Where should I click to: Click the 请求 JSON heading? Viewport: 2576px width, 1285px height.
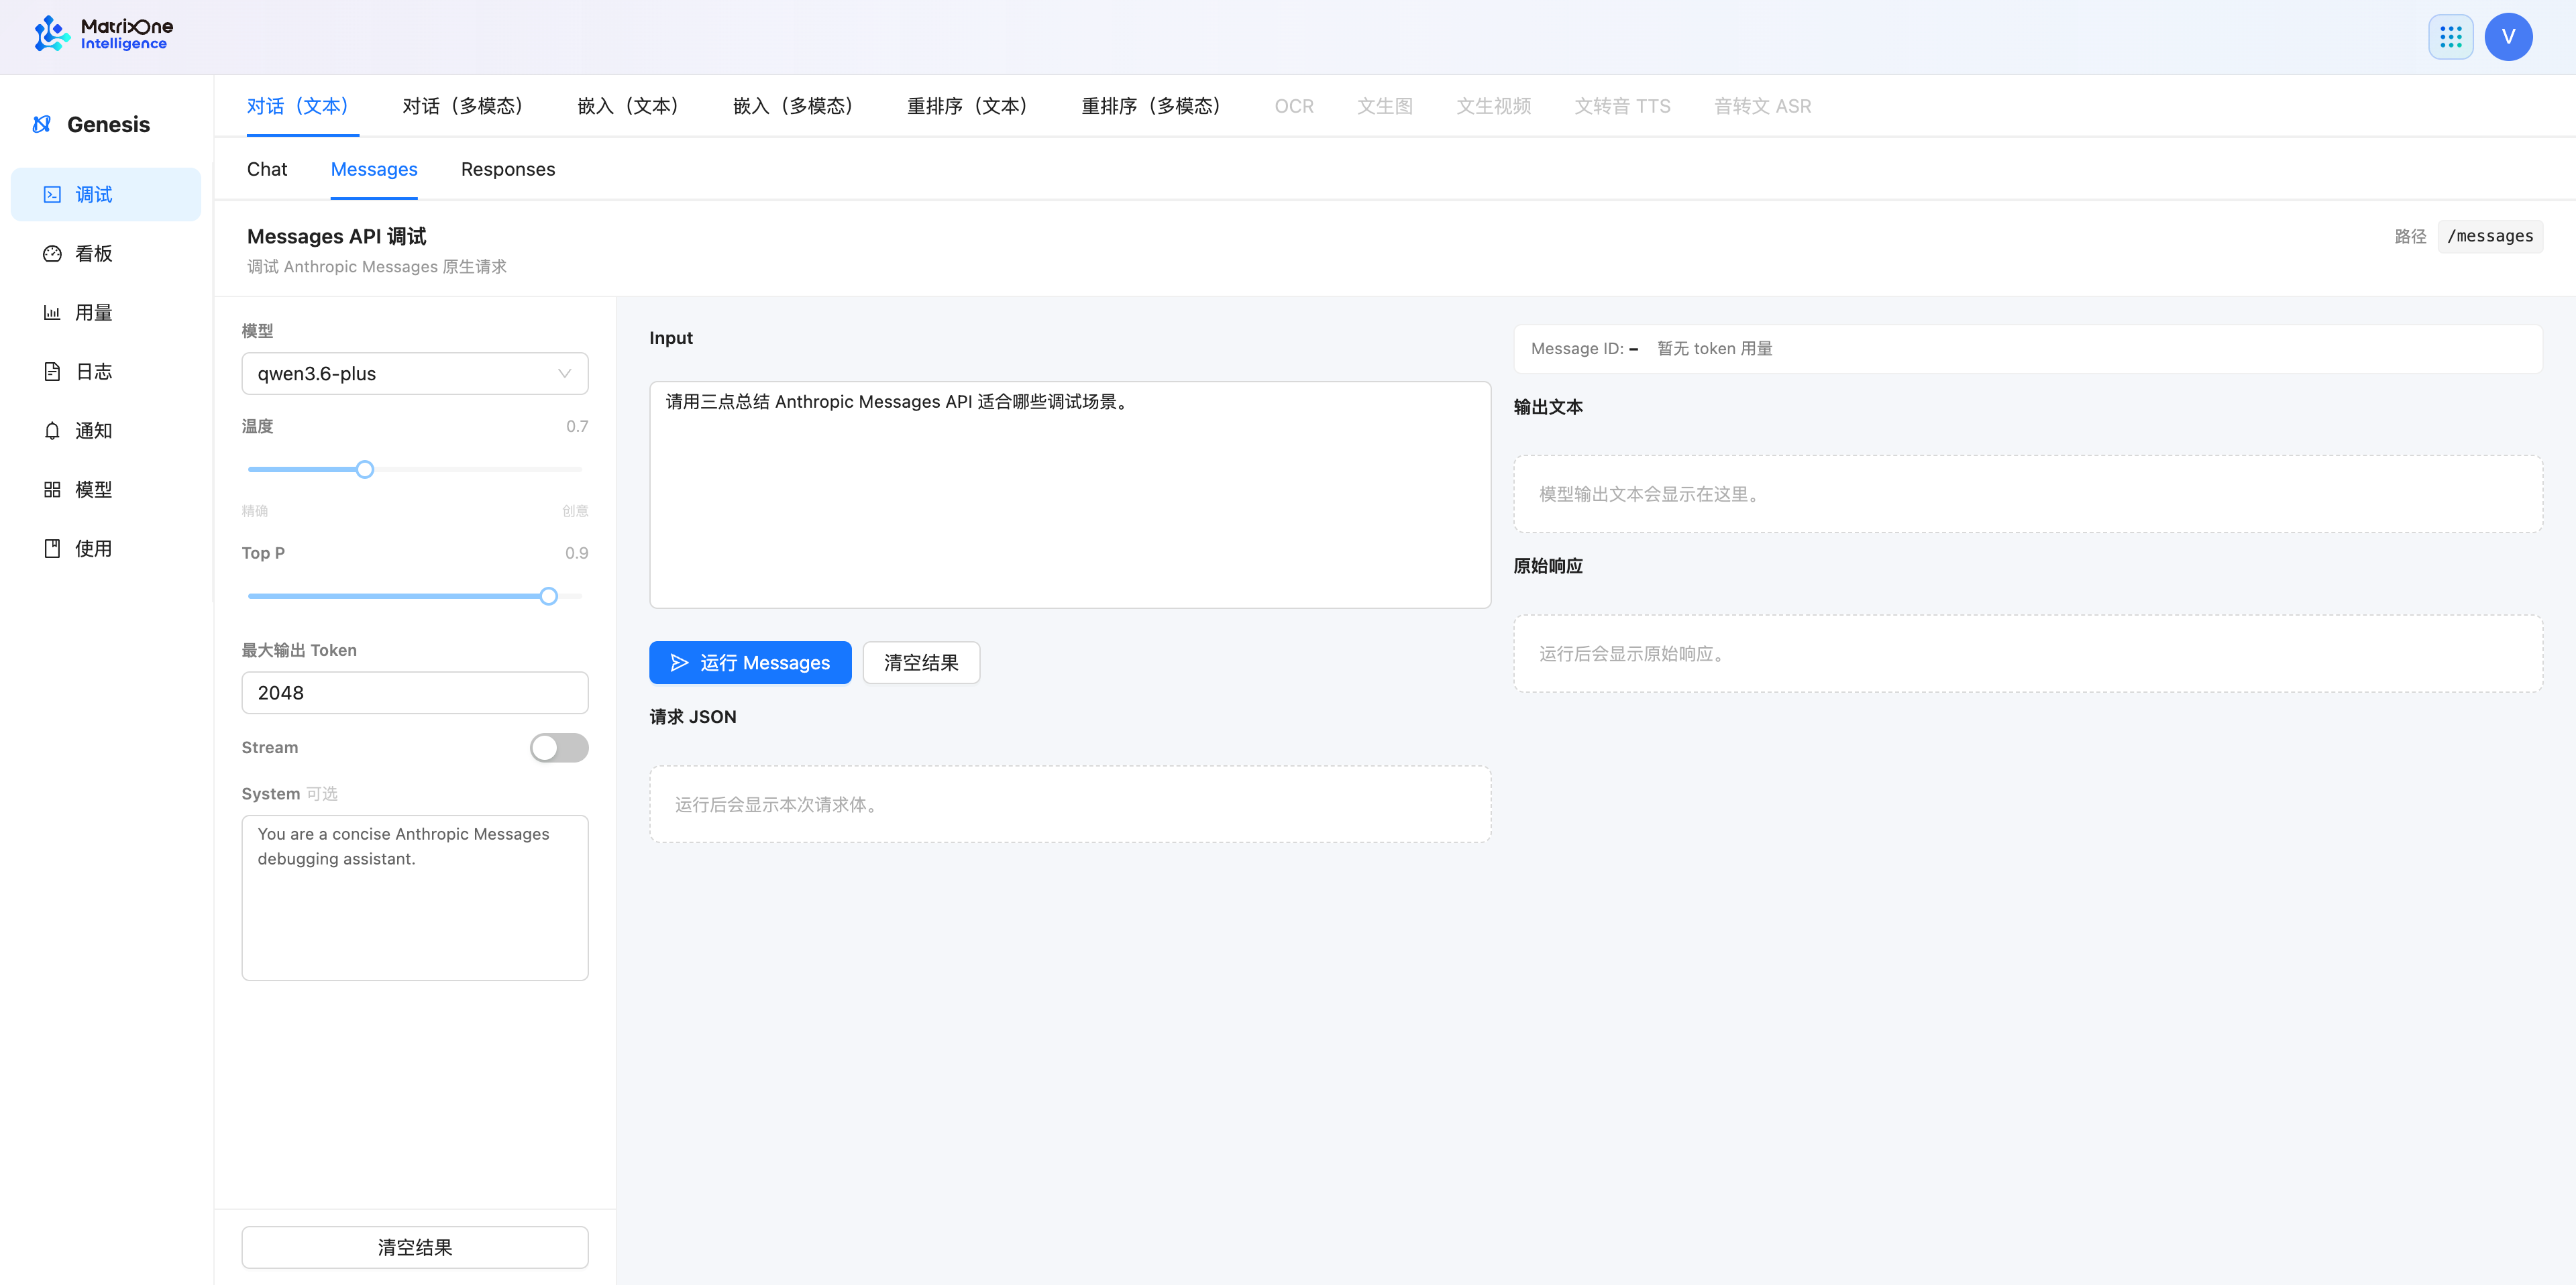pos(693,717)
